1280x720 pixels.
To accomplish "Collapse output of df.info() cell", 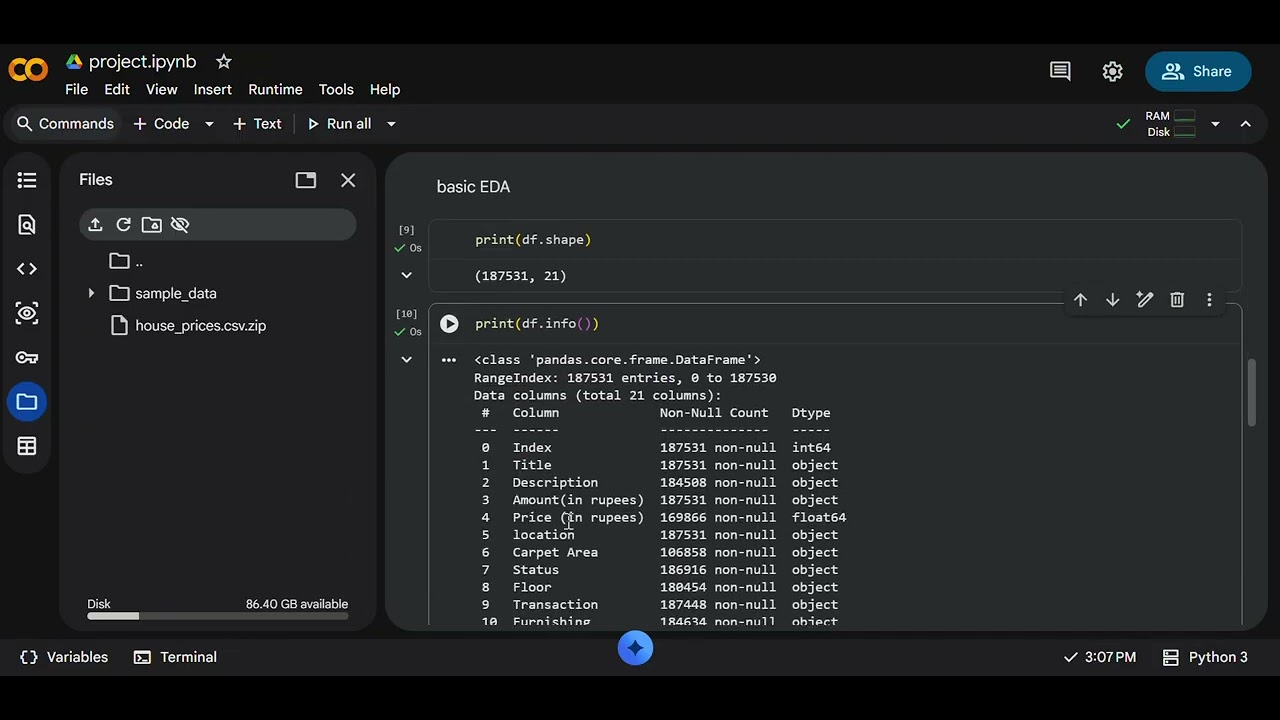I will (406, 359).
